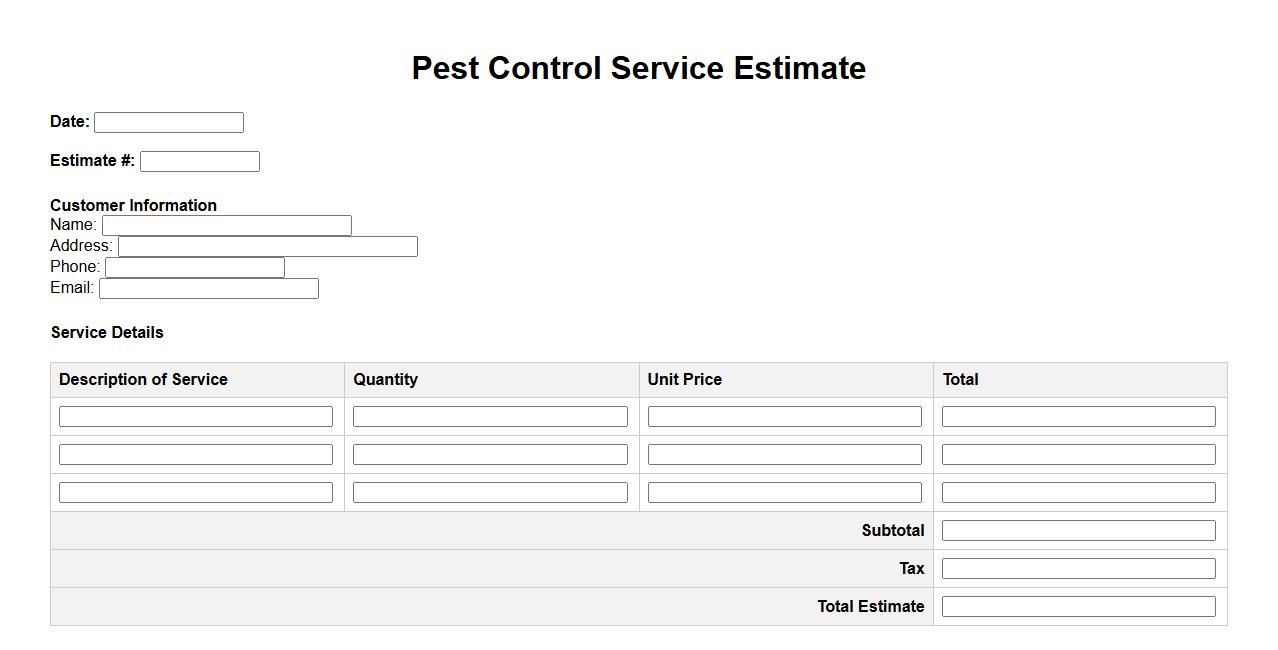Click second row Description of Service field

pos(196,454)
